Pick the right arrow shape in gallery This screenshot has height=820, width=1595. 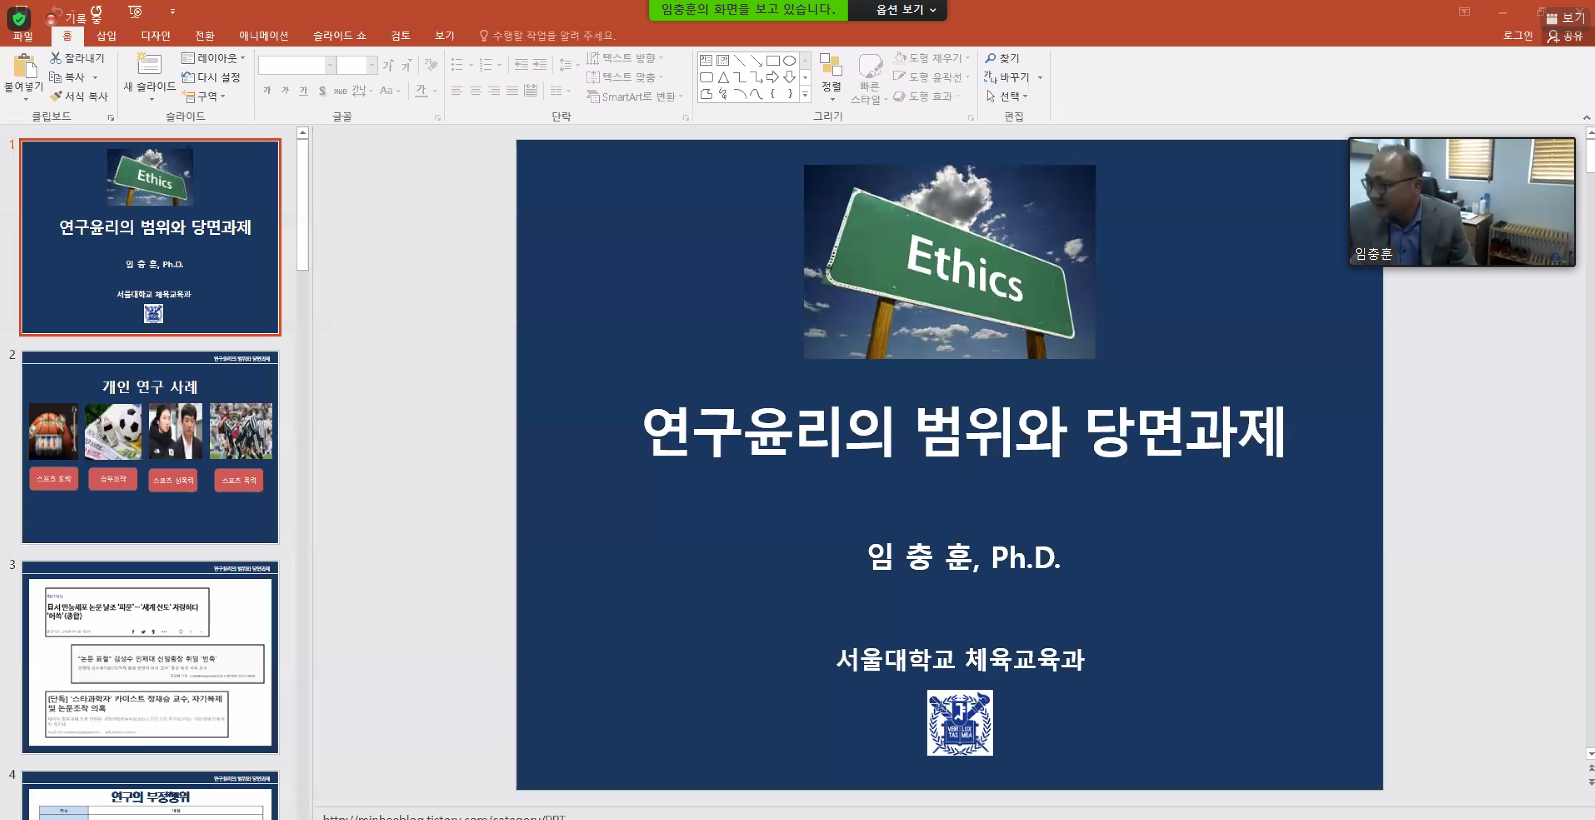click(772, 77)
